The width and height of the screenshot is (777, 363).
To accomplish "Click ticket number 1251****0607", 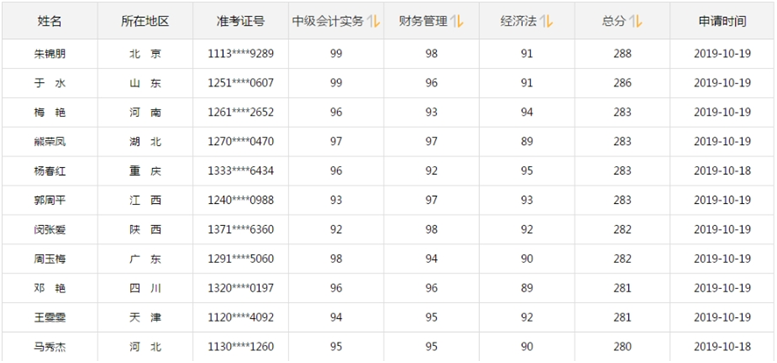I will tap(240, 83).
